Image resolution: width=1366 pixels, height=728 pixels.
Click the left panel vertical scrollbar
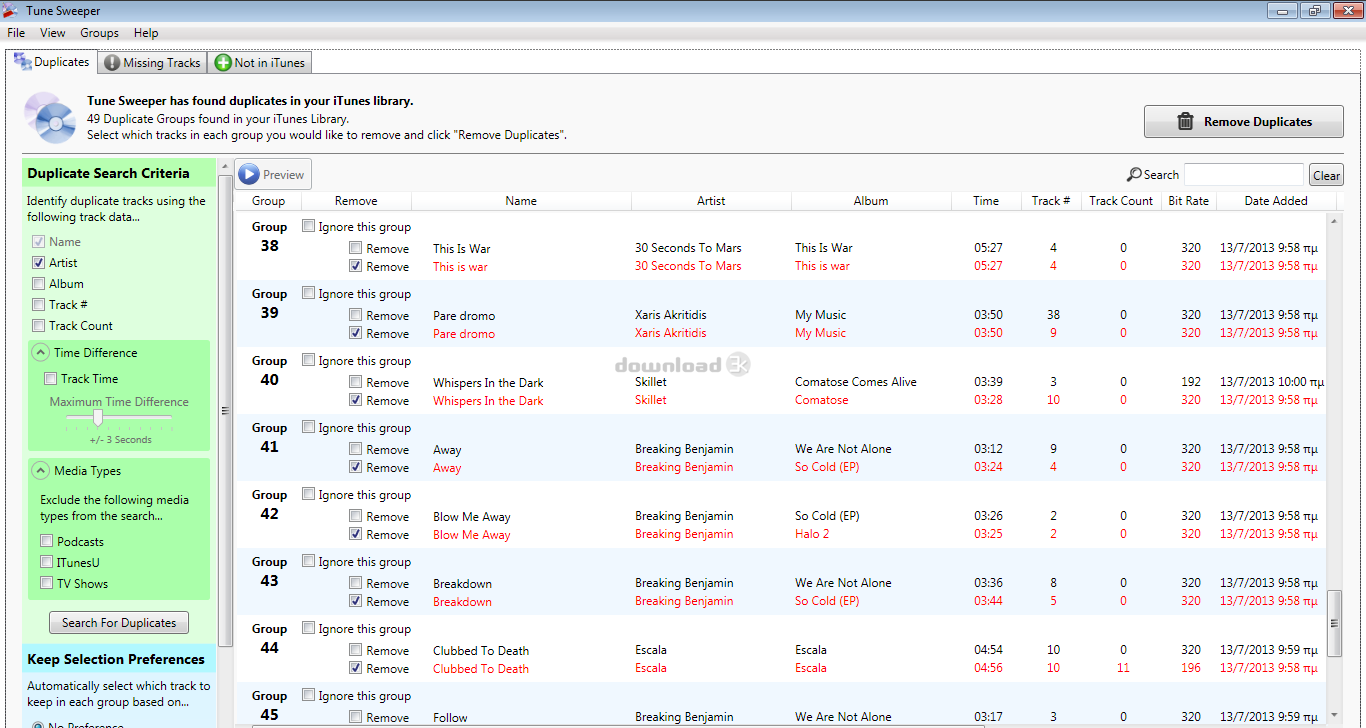click(225, 411)
